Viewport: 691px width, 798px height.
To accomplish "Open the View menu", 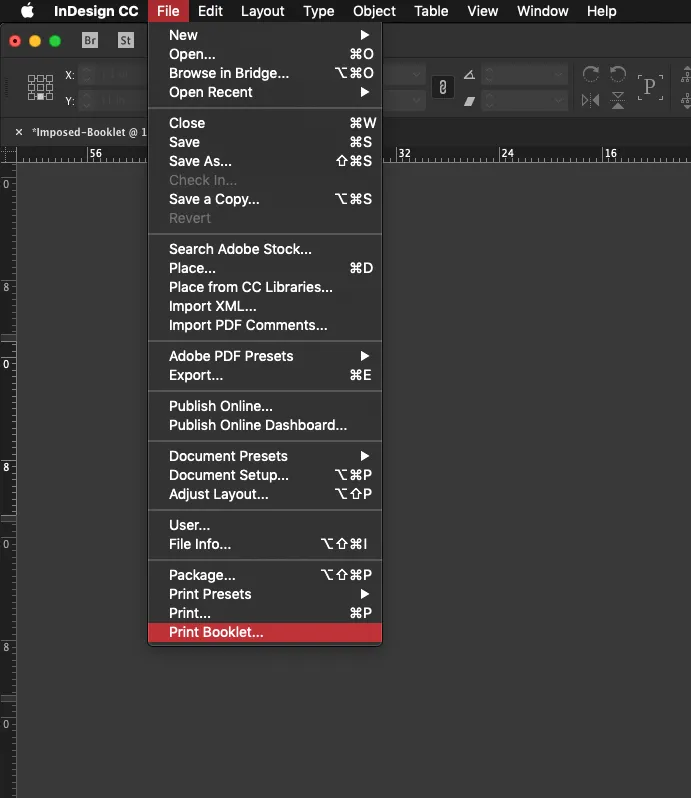I will pos(482,11).
